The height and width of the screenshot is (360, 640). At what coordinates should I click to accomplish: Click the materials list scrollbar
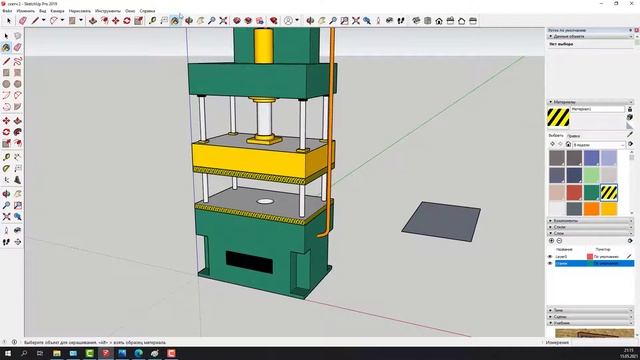click(631, 182)
